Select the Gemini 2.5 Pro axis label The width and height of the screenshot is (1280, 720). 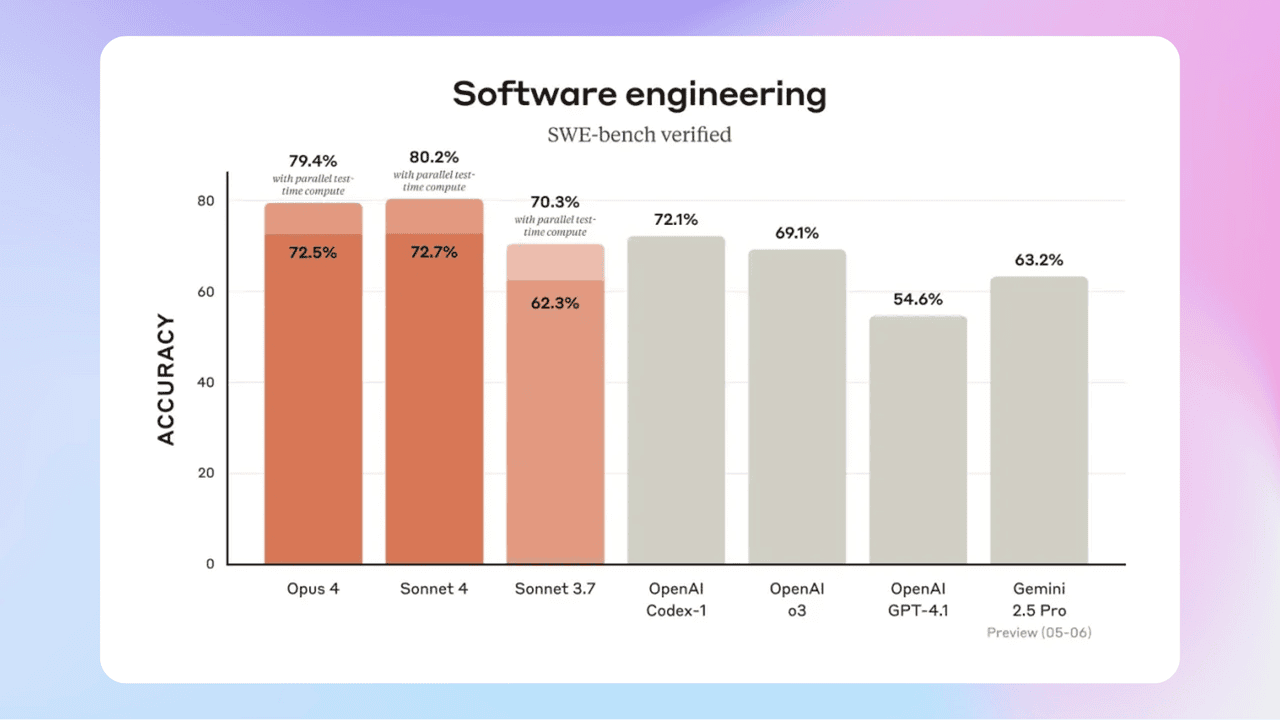tap(1039, 599)
